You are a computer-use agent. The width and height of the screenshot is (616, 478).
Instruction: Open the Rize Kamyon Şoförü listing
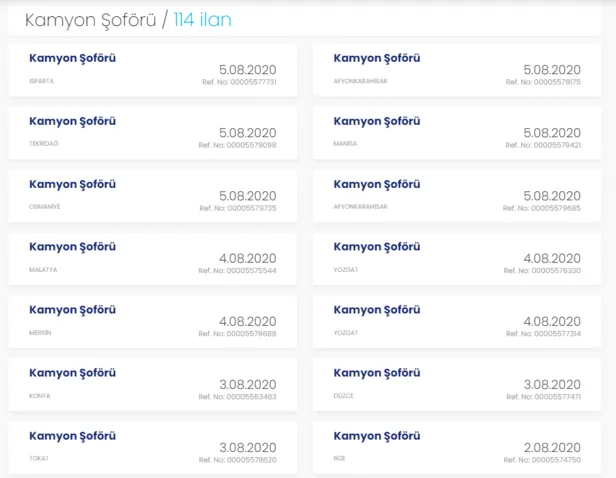click(377, 436)
